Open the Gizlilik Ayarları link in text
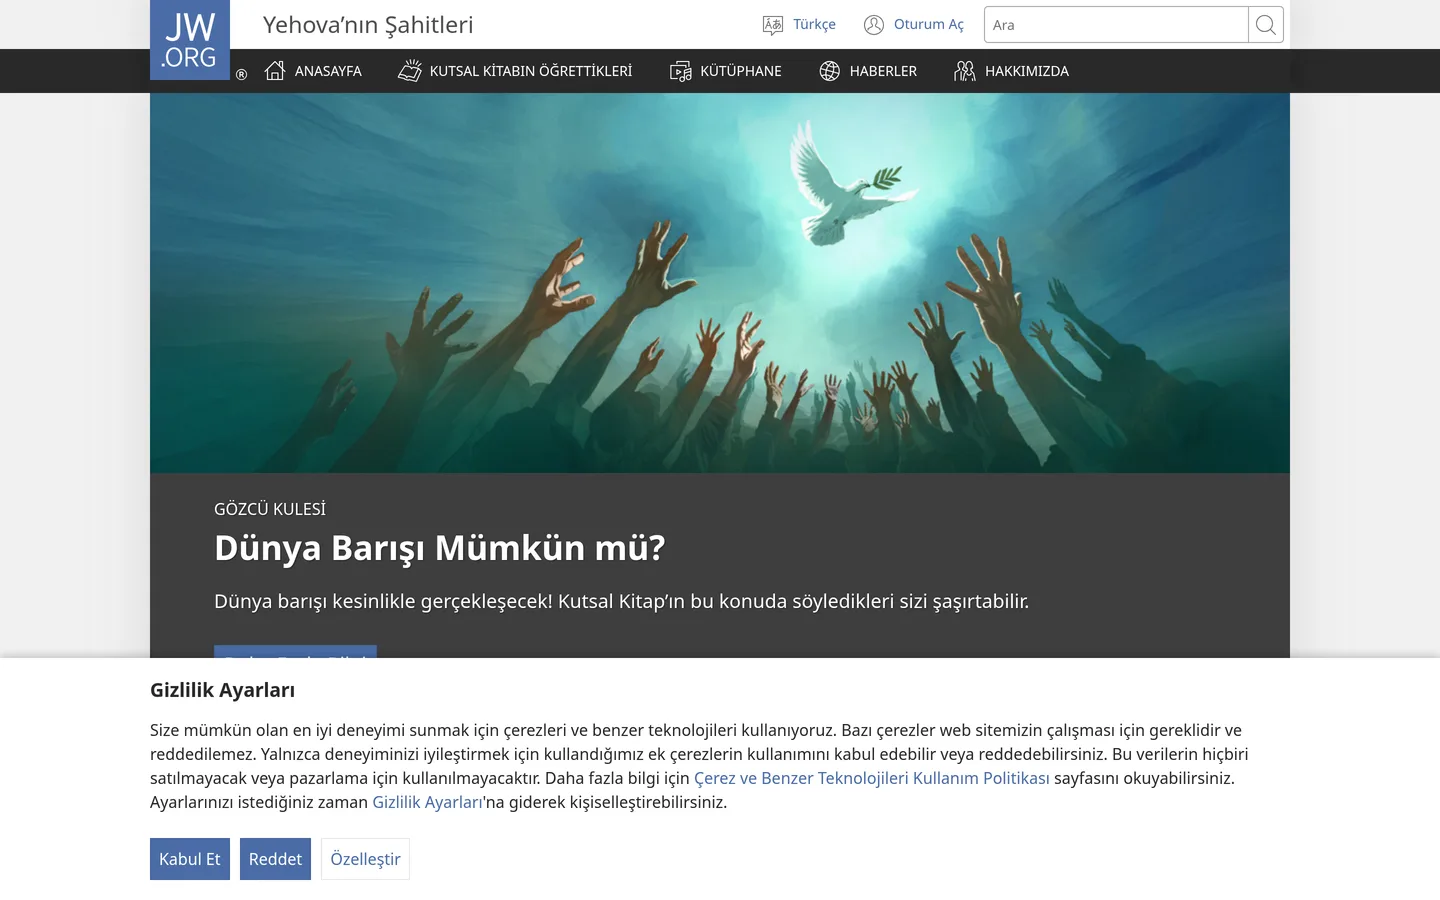Viewport: 1440px width, 900px height. [428, 802]
